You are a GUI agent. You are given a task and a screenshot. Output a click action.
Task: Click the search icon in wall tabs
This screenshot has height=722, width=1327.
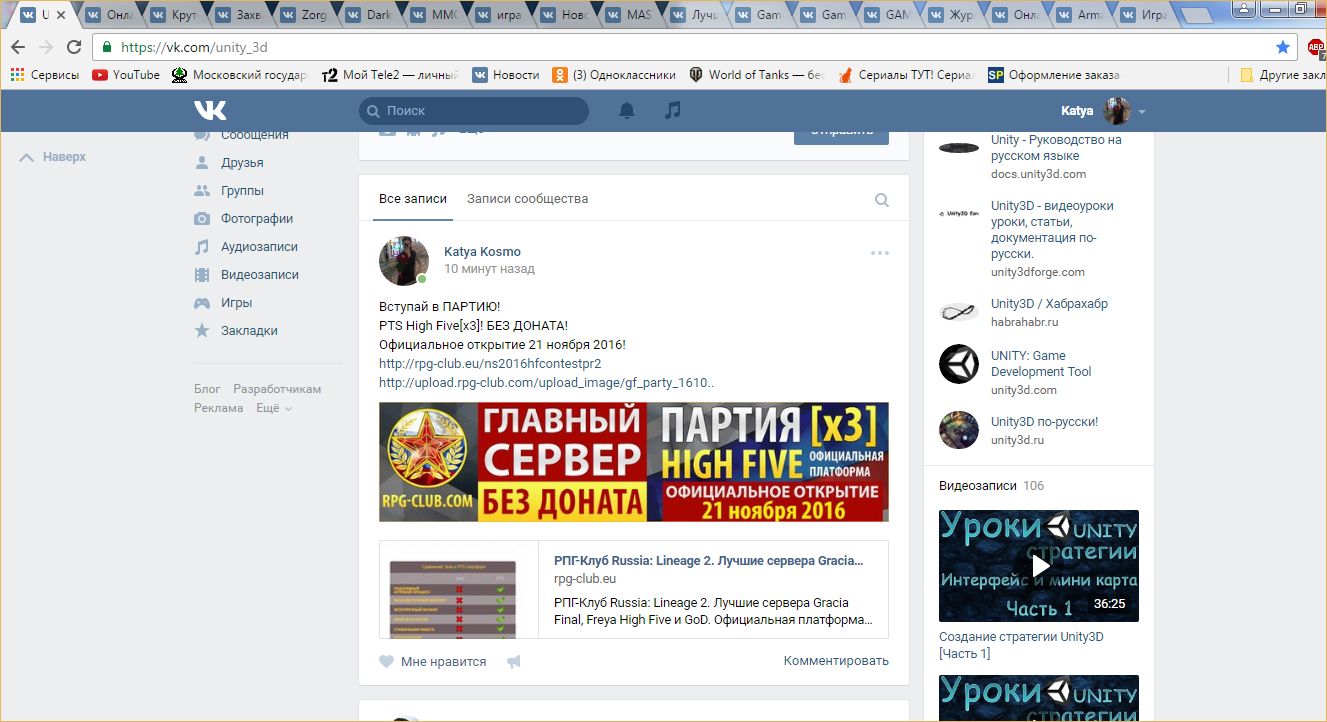click(882, 200)
